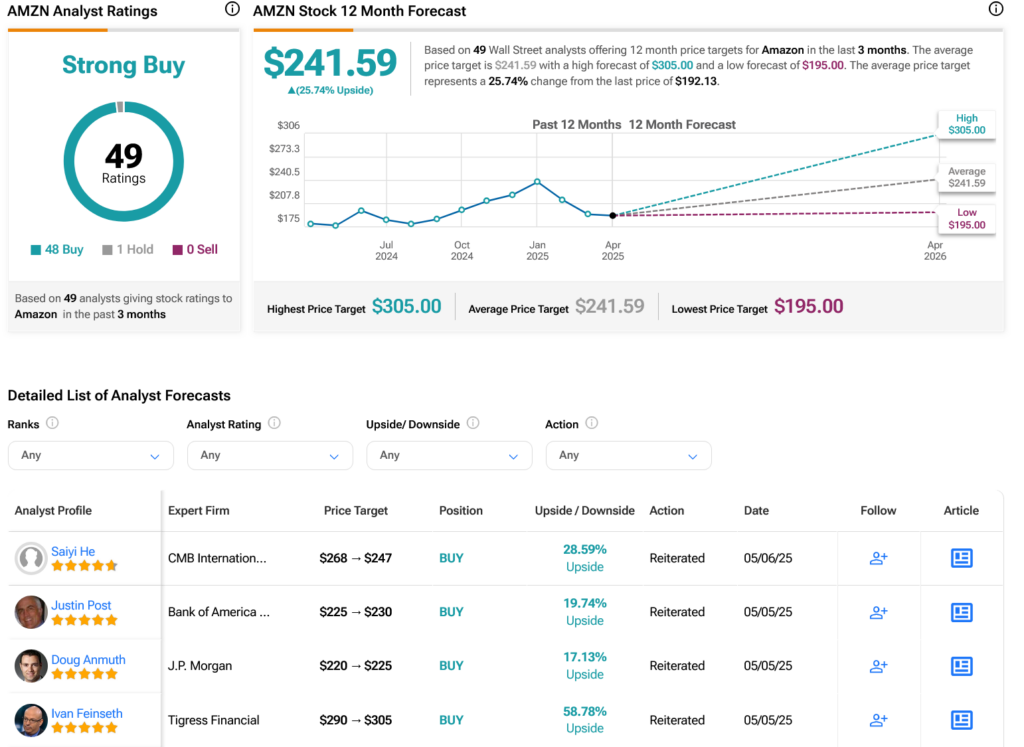Open Justin Post analyst profile link
The width and height of the screenshot is (1024, 747).
[x=81, y=605]
